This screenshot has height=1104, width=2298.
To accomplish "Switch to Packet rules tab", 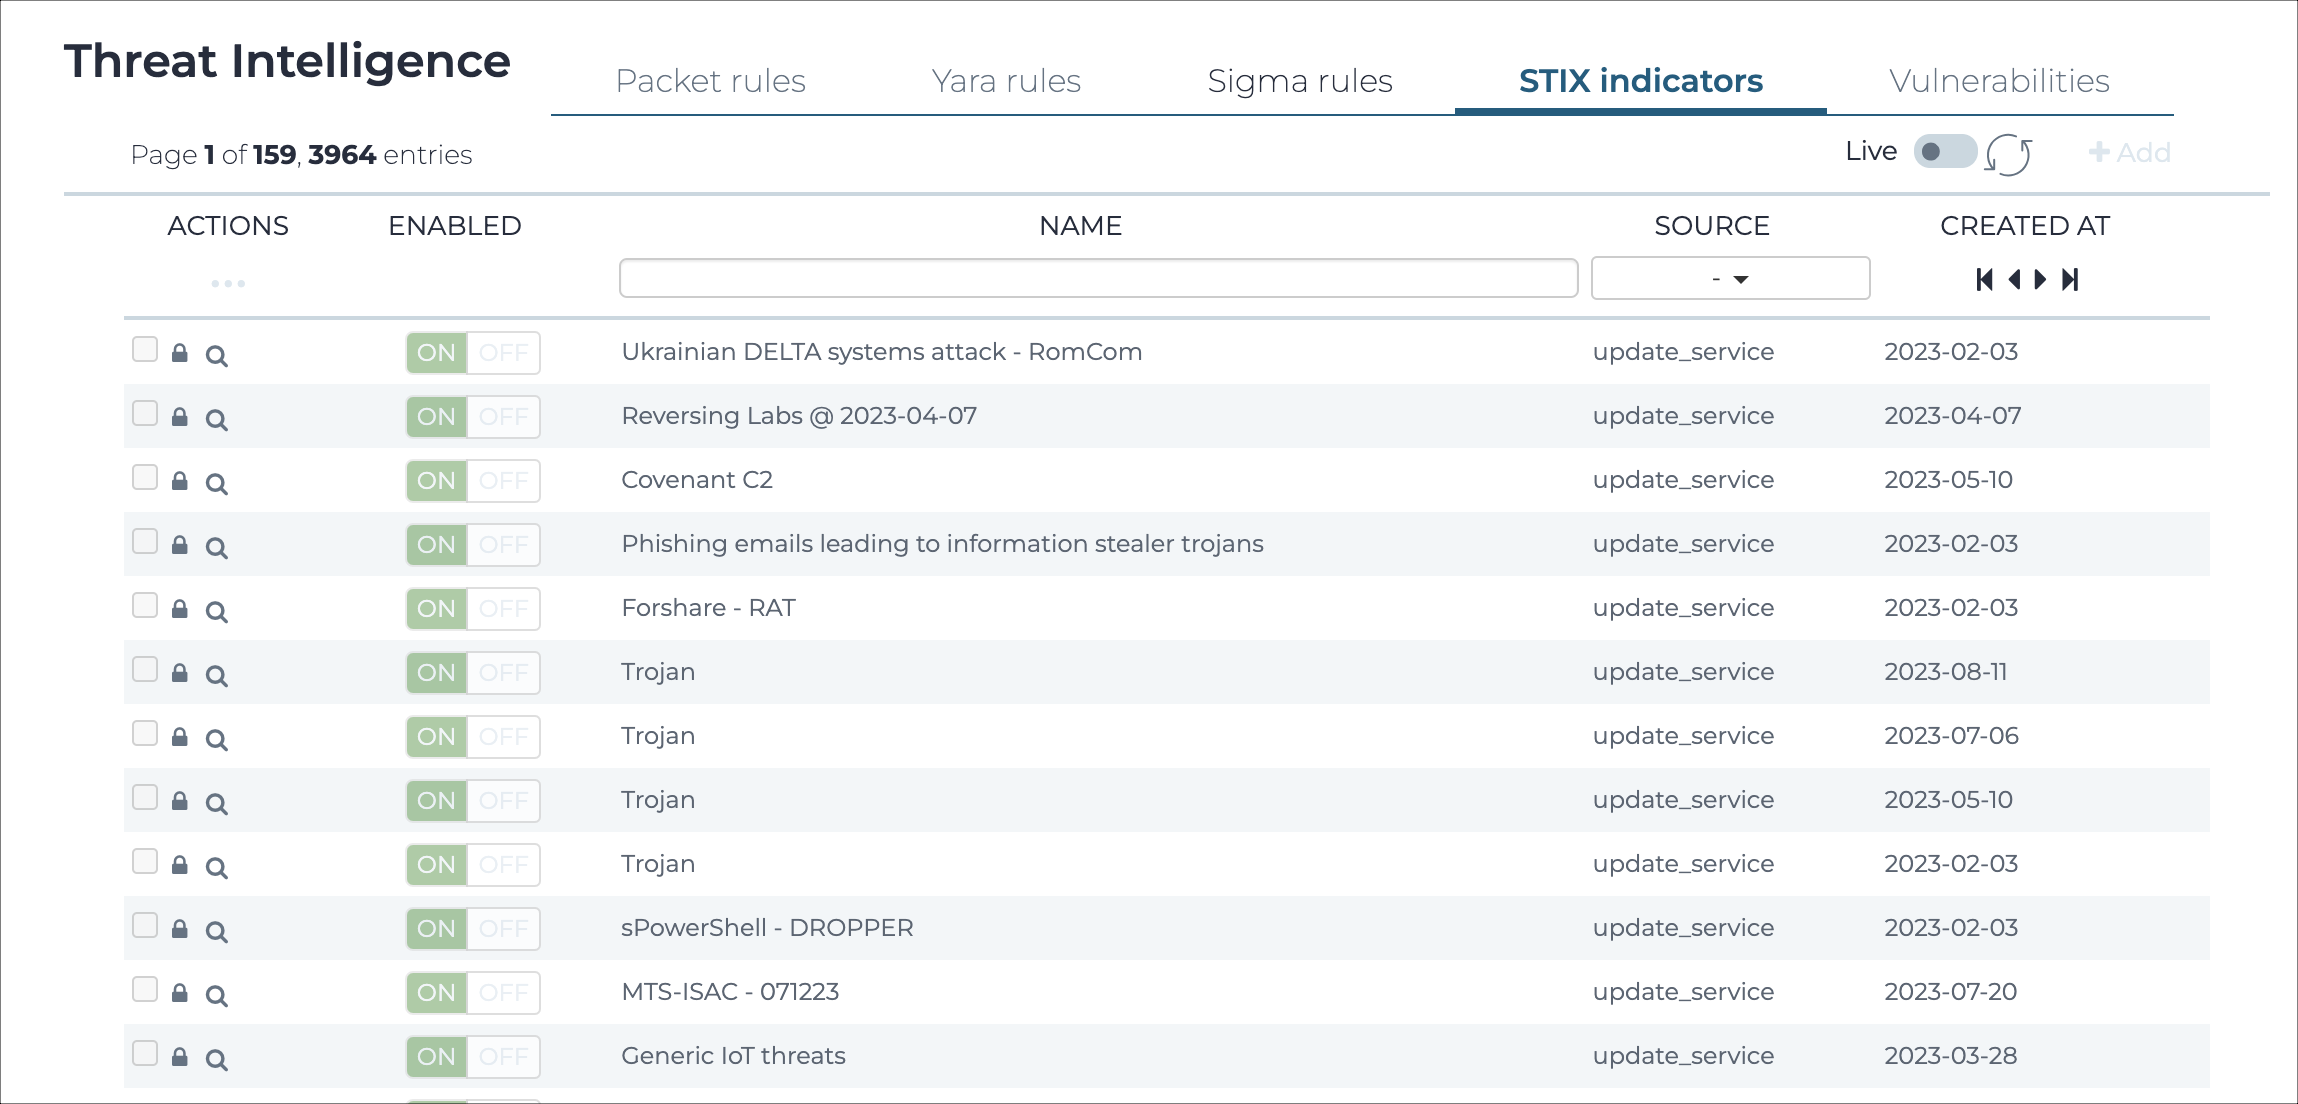I will coord(711,81).
